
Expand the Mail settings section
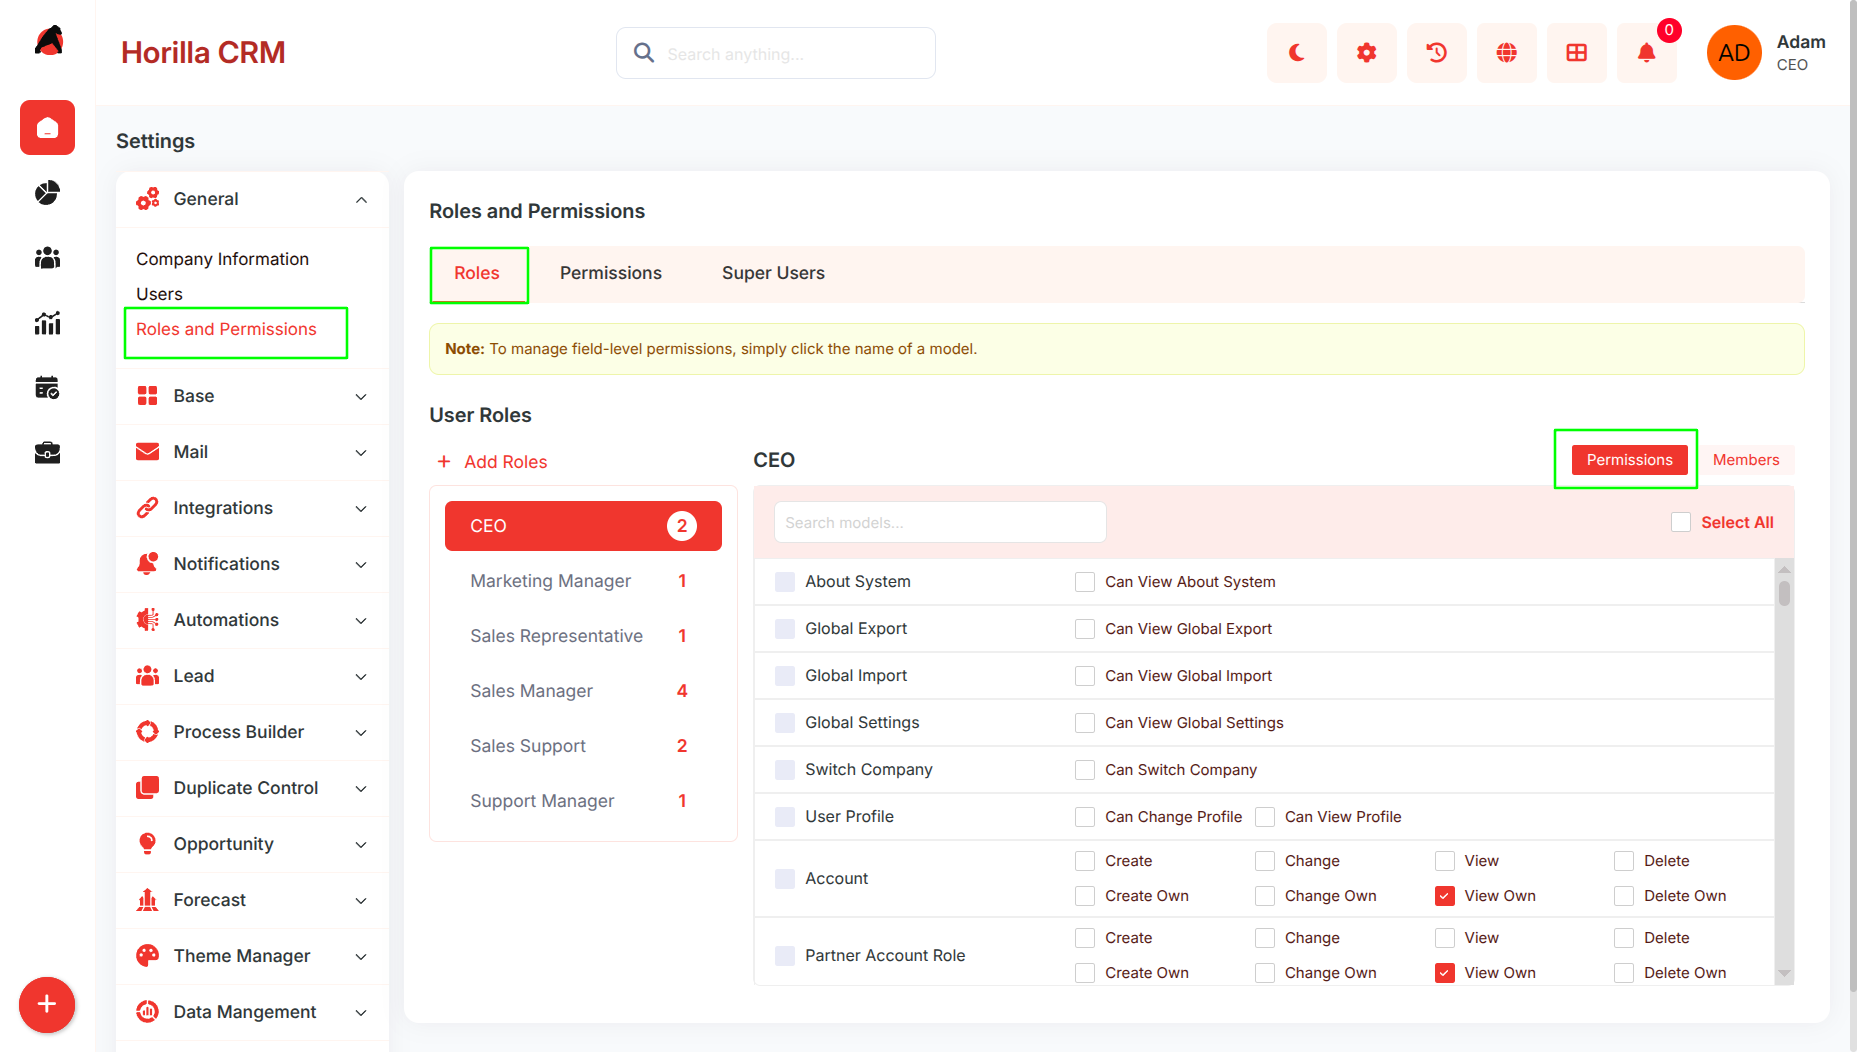click(252, 452)
